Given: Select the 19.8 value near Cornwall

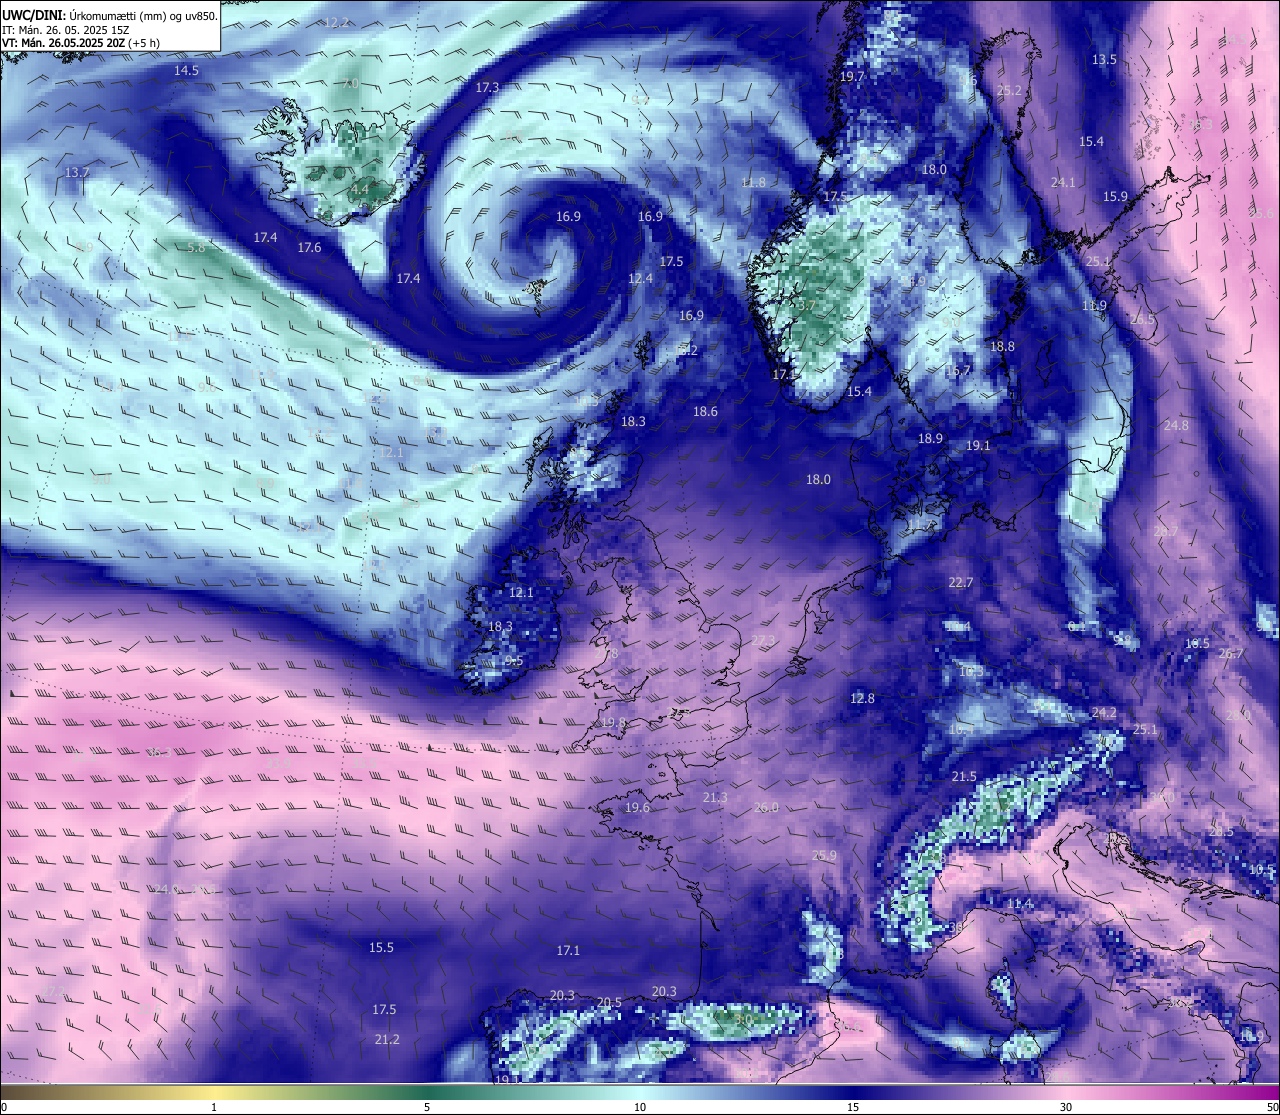Looking at the screenshot, I should pyautogui.click(x=613, y=723).
